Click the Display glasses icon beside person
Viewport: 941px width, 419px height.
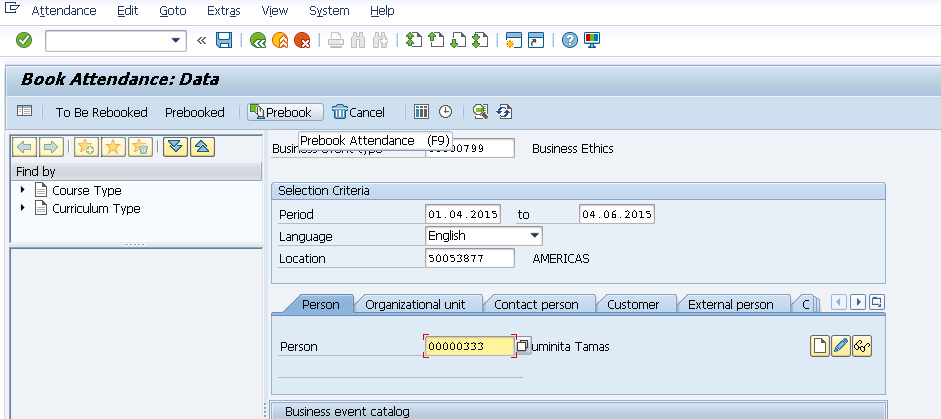862,346
